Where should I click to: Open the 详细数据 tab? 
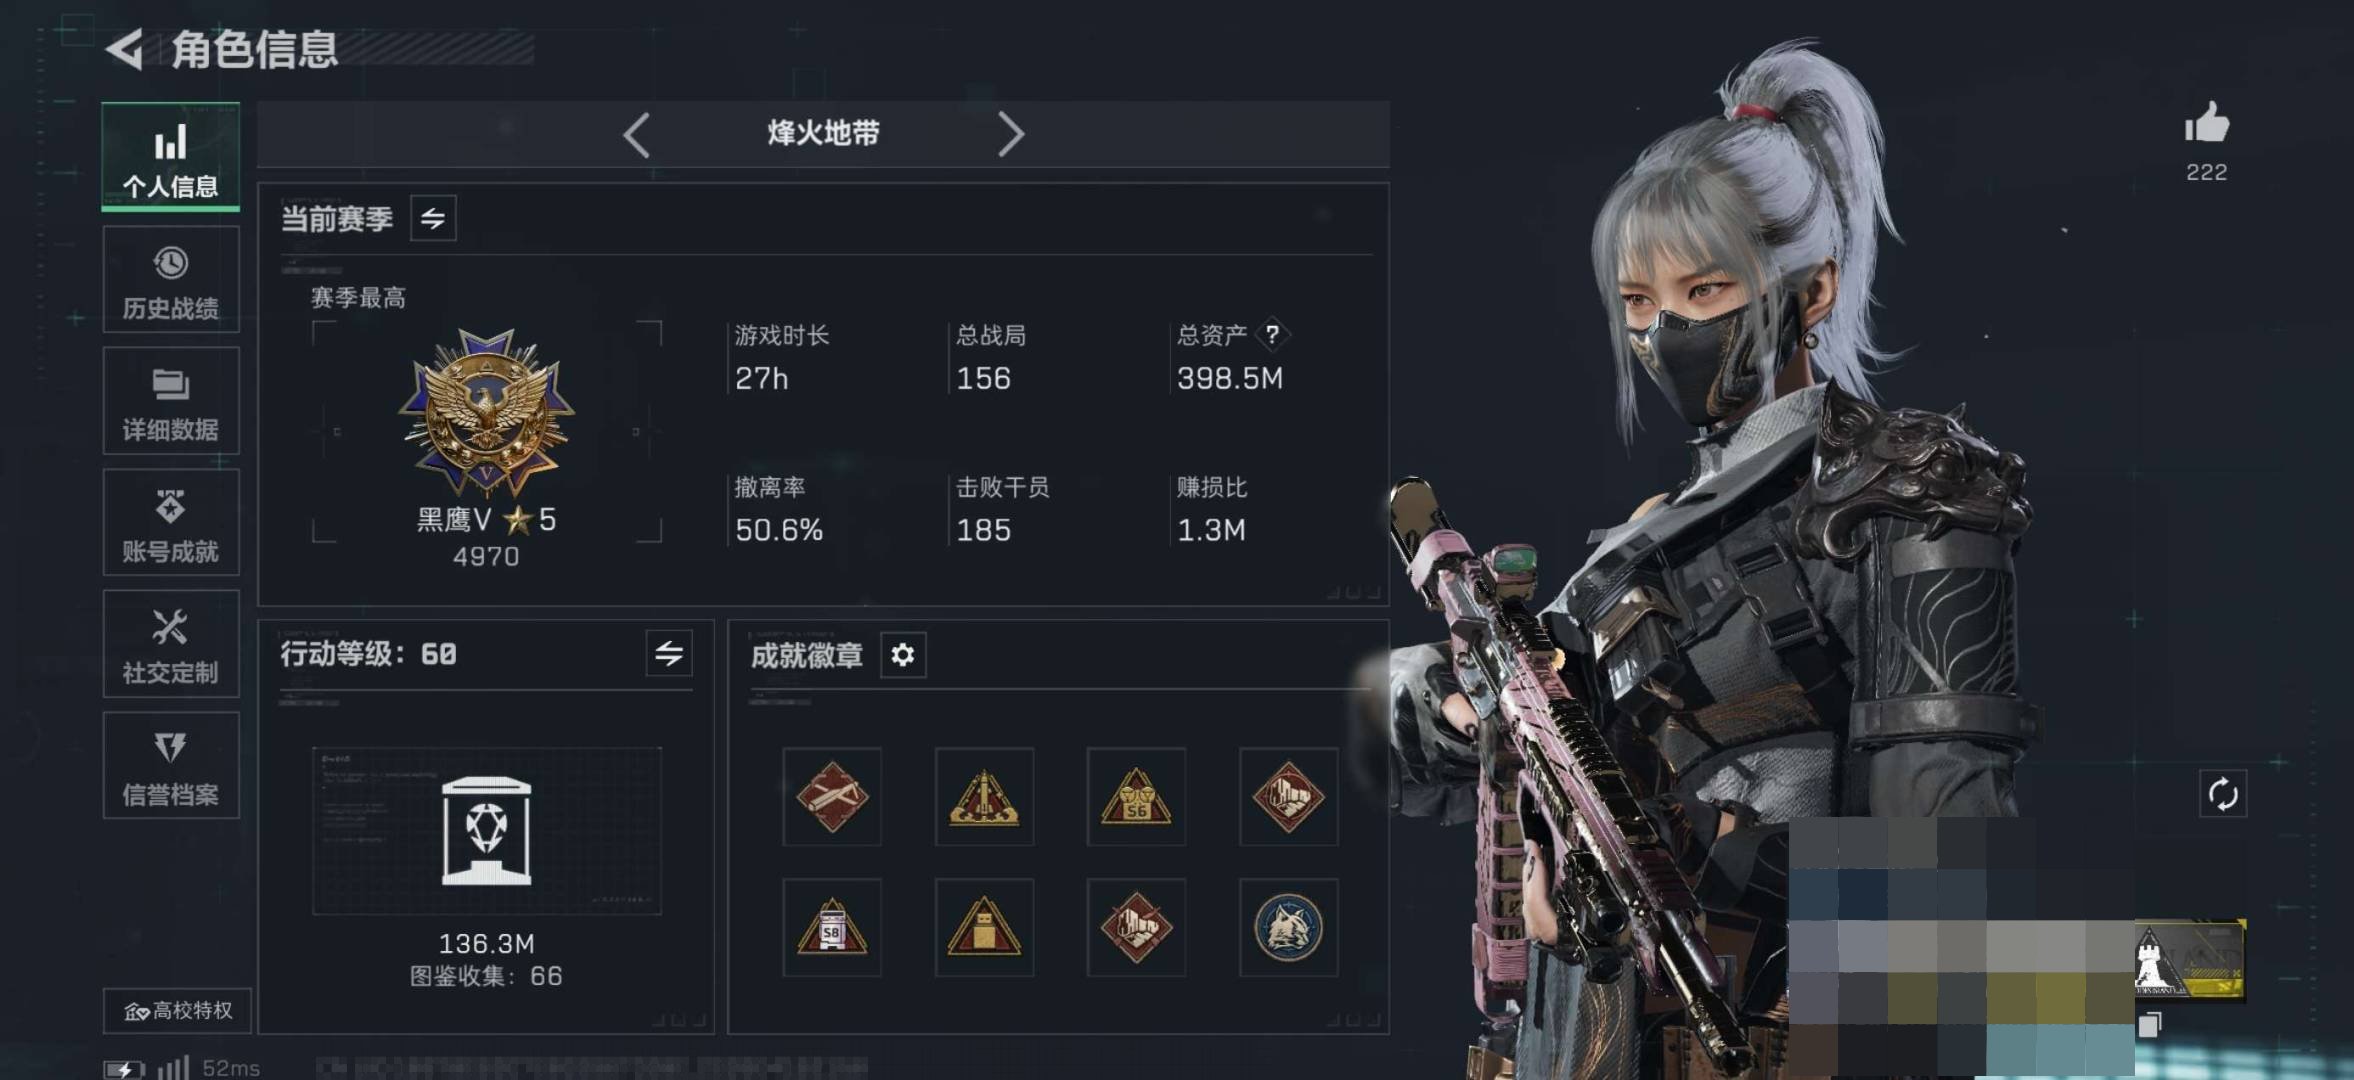[171, 401]
